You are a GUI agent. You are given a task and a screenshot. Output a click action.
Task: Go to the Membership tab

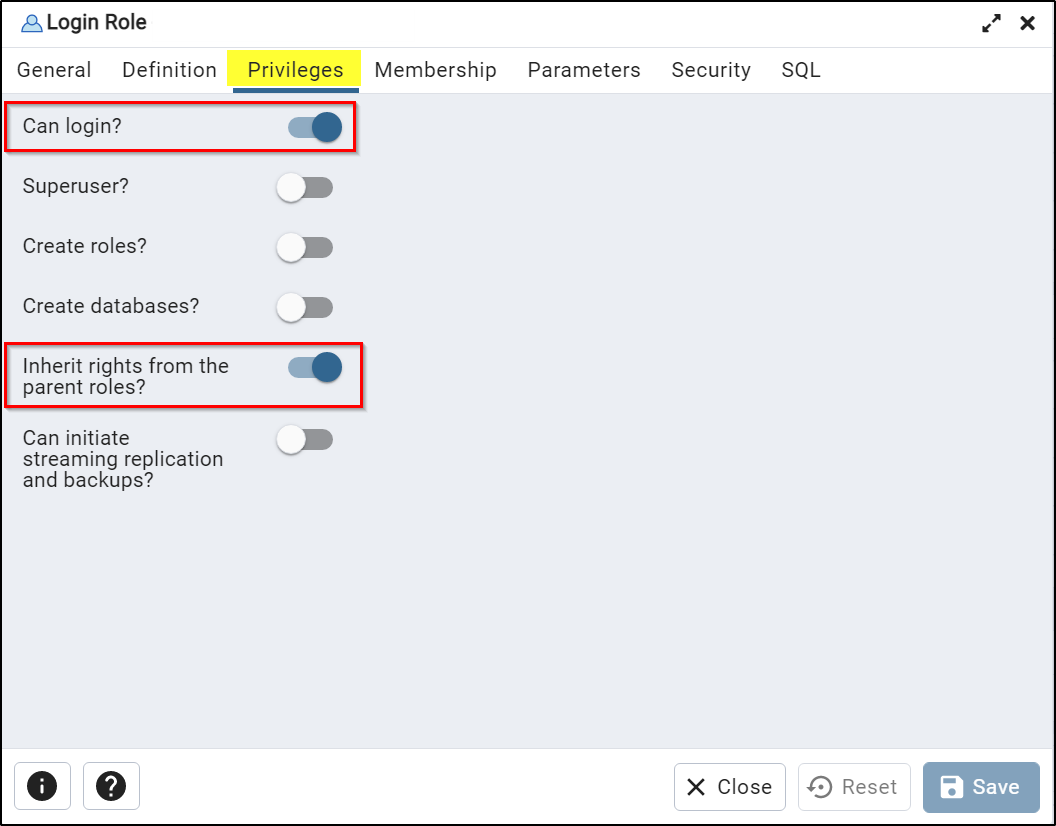coord(436,70)
